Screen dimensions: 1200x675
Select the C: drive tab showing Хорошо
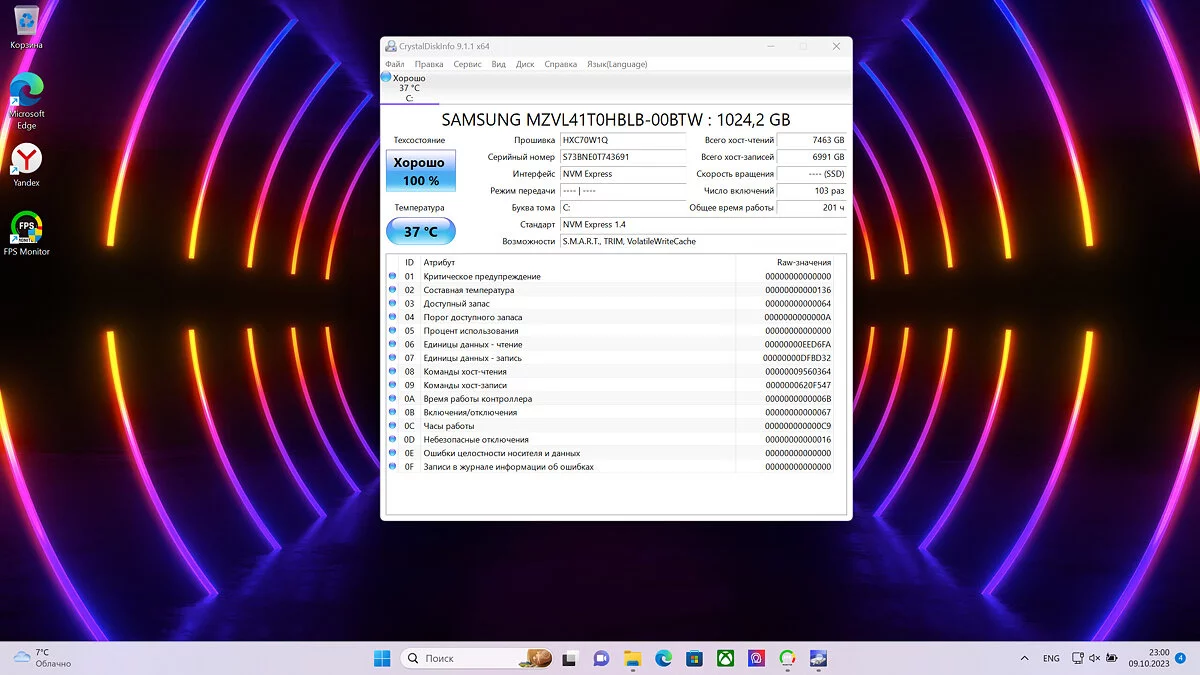click(x=409, y=88)
